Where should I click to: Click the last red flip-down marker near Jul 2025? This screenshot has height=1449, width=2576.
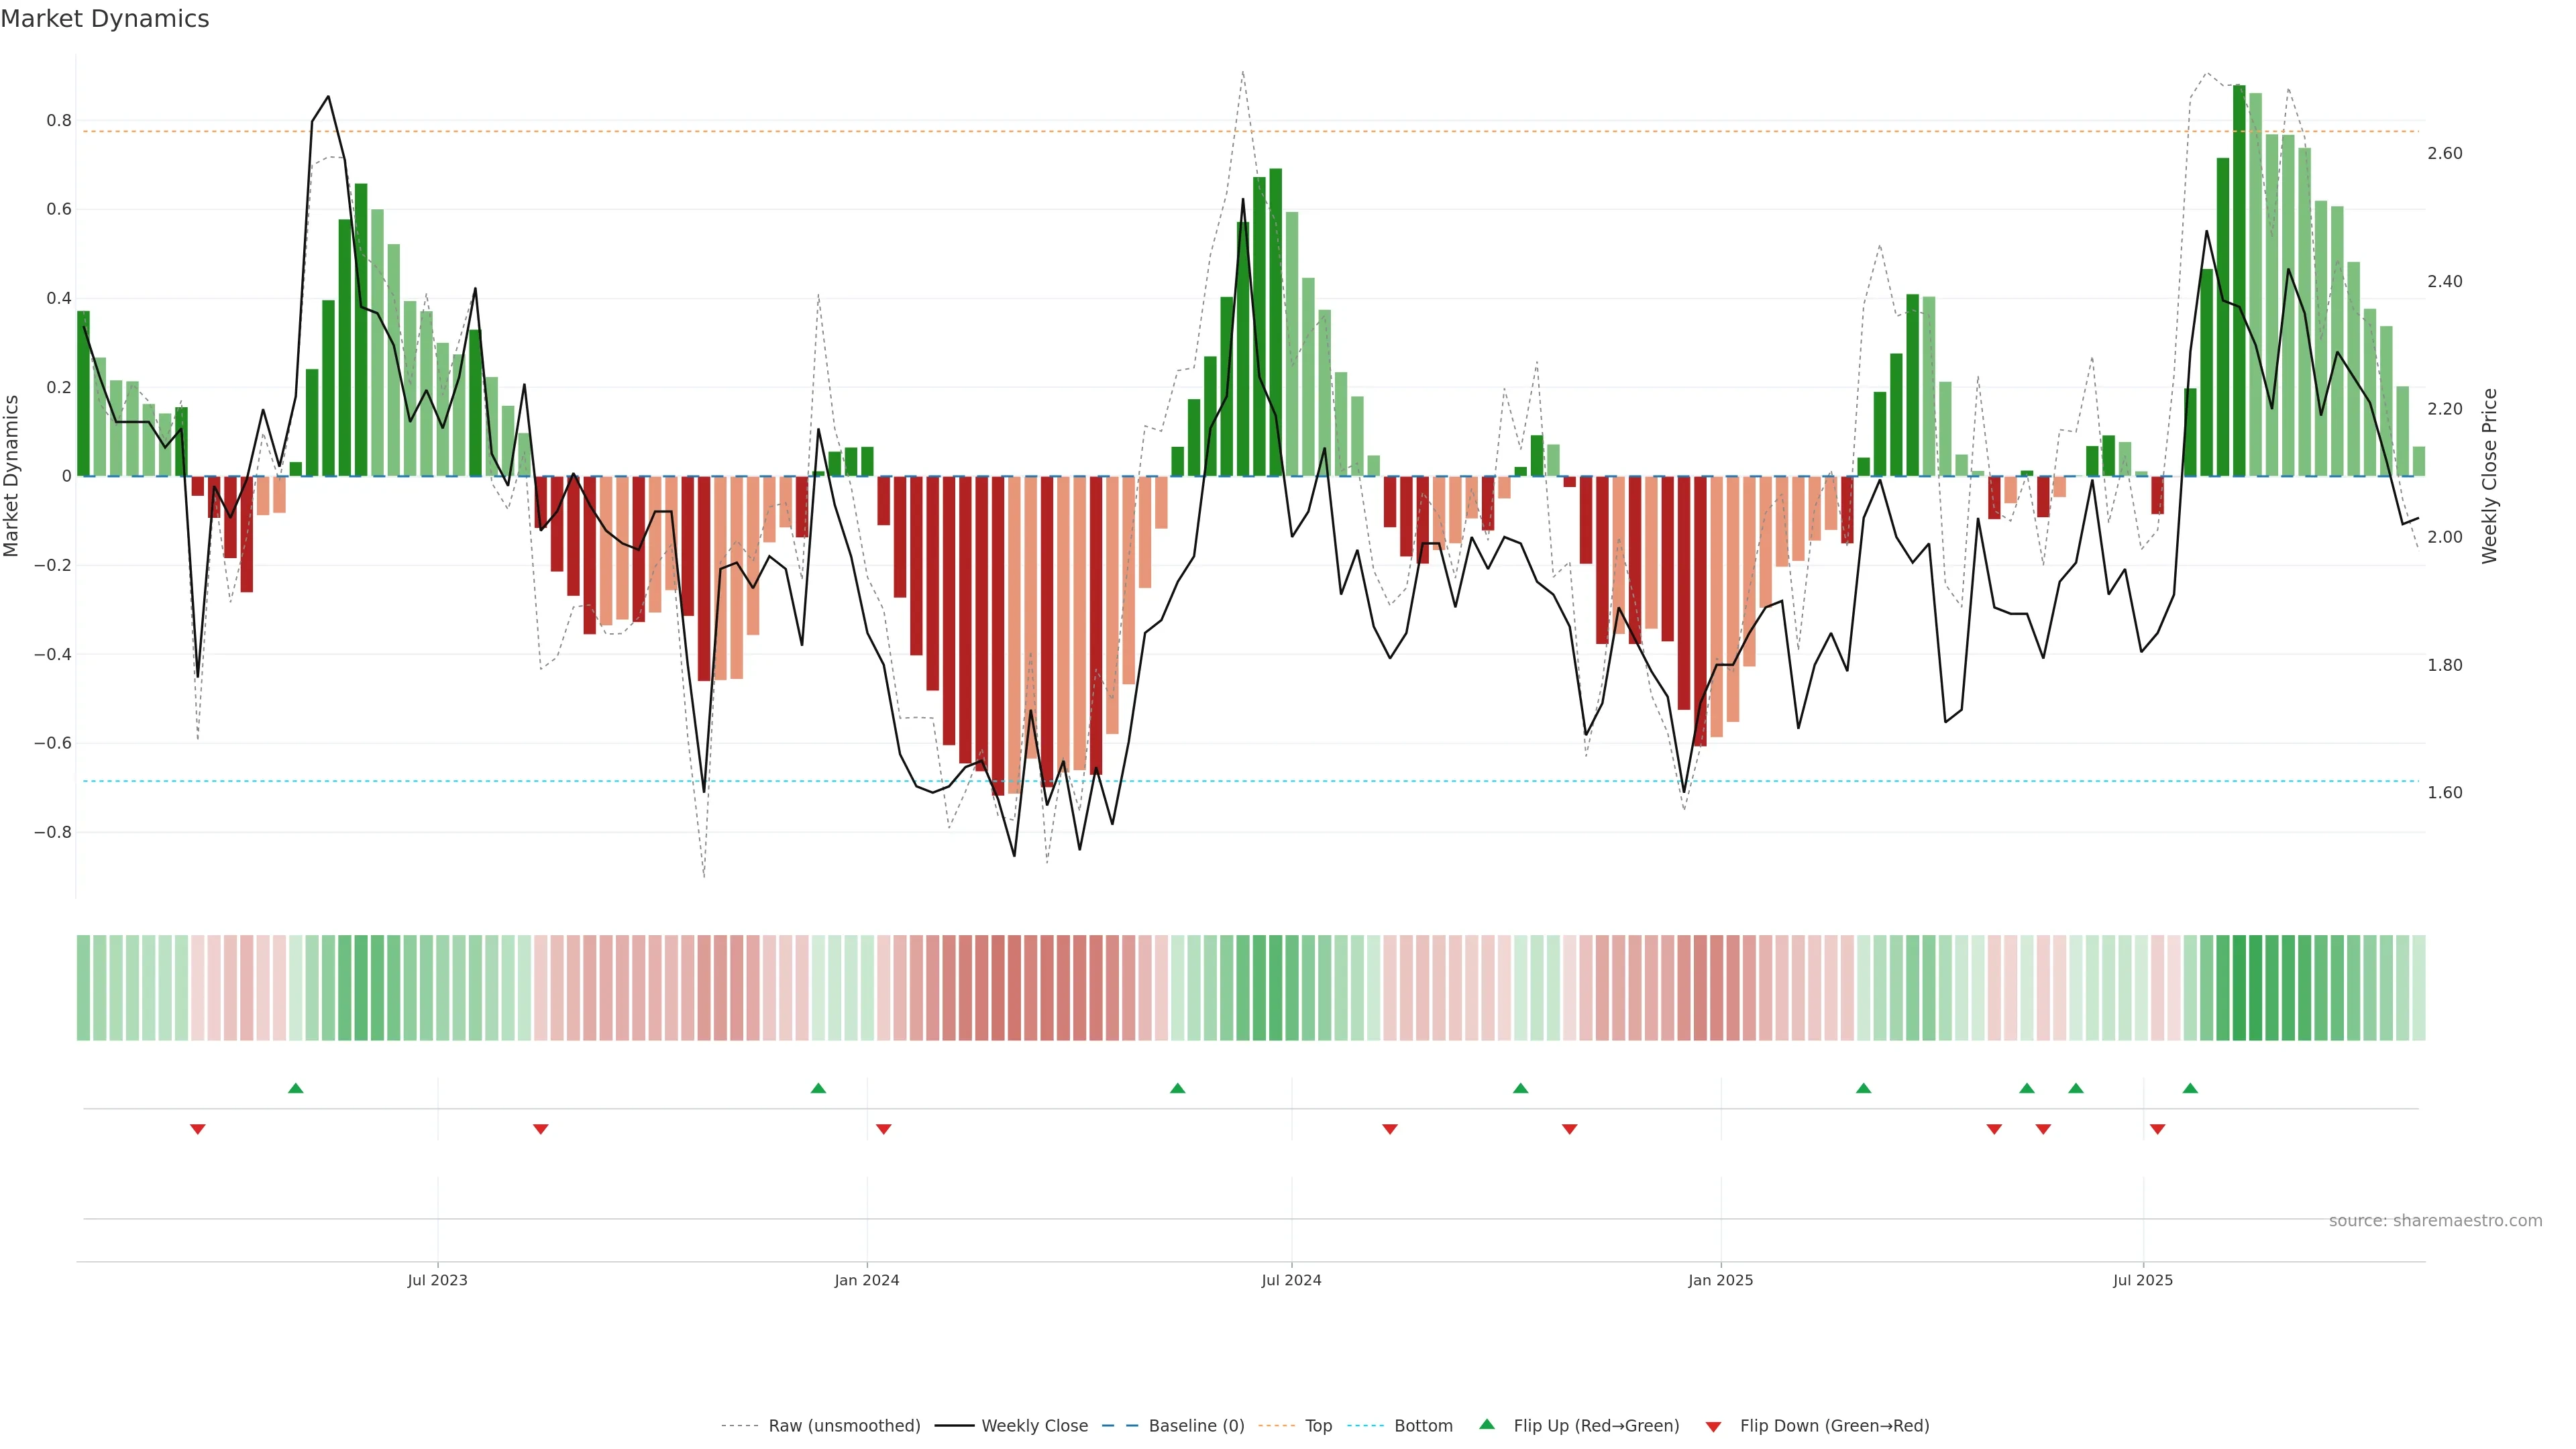point(2157,1129)
